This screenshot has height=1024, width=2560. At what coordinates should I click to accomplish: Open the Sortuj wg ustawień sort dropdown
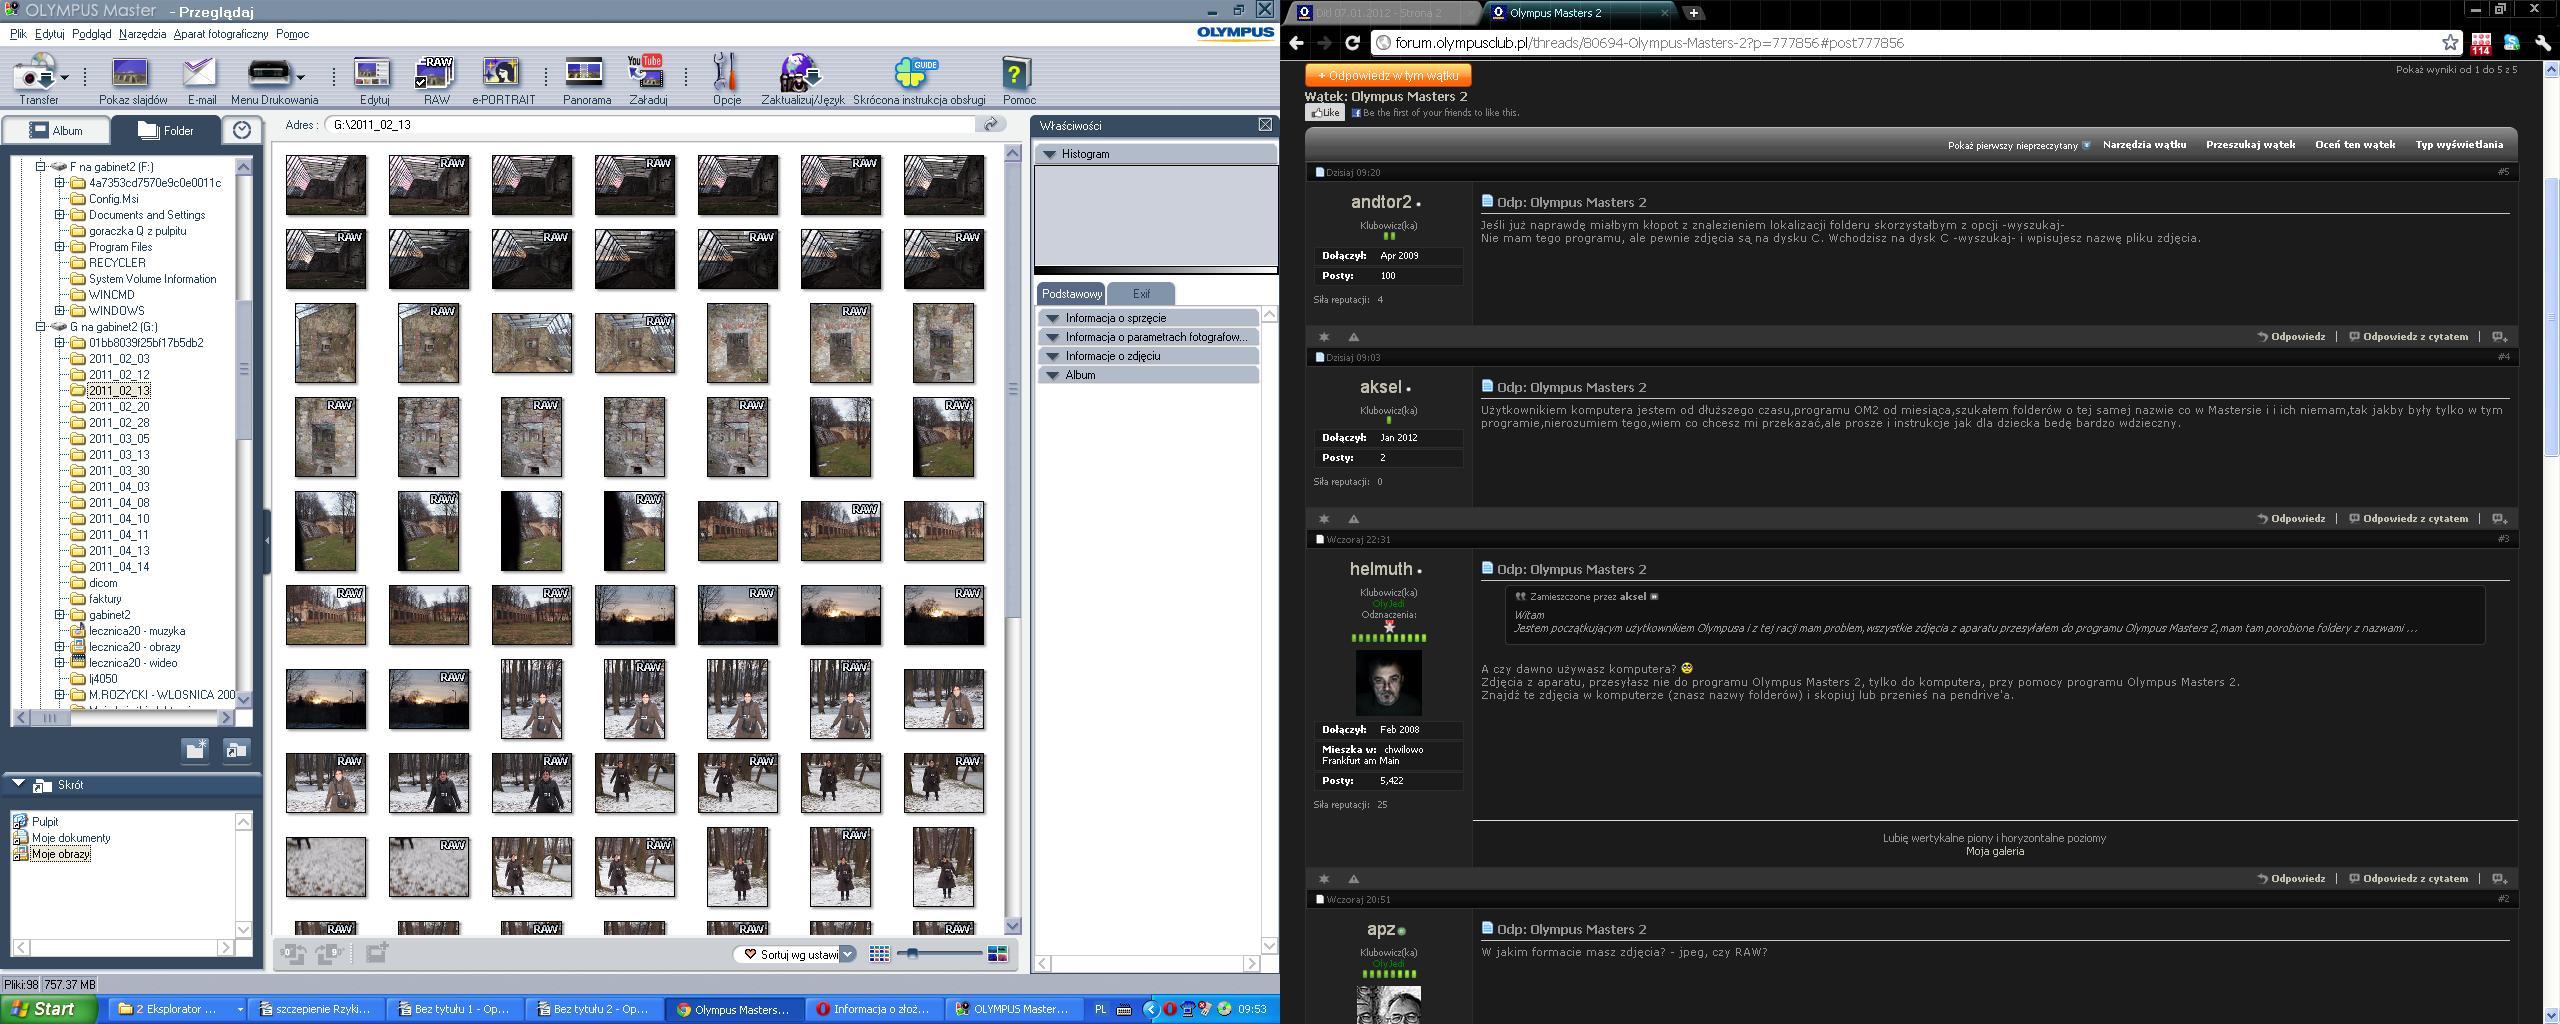(798, 954)
